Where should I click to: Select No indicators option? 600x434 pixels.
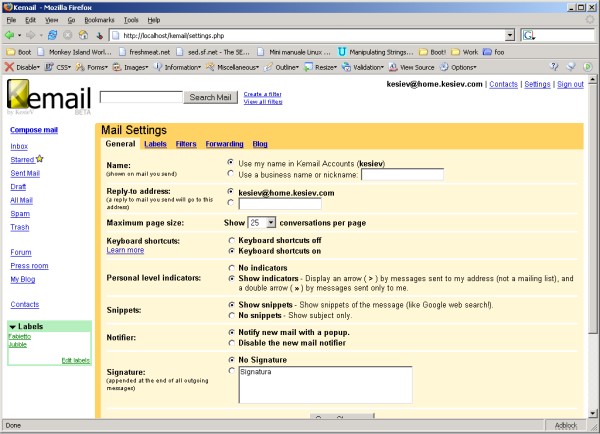coord(232,268)
